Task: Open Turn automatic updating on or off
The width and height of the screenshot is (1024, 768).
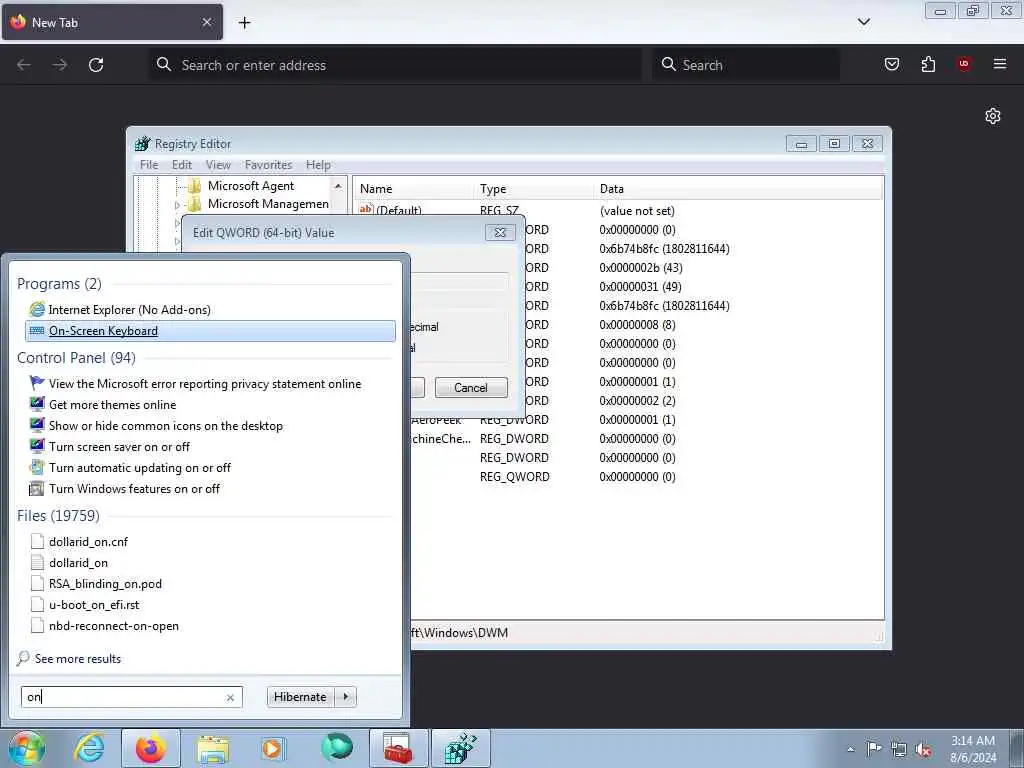Action: 140,468
